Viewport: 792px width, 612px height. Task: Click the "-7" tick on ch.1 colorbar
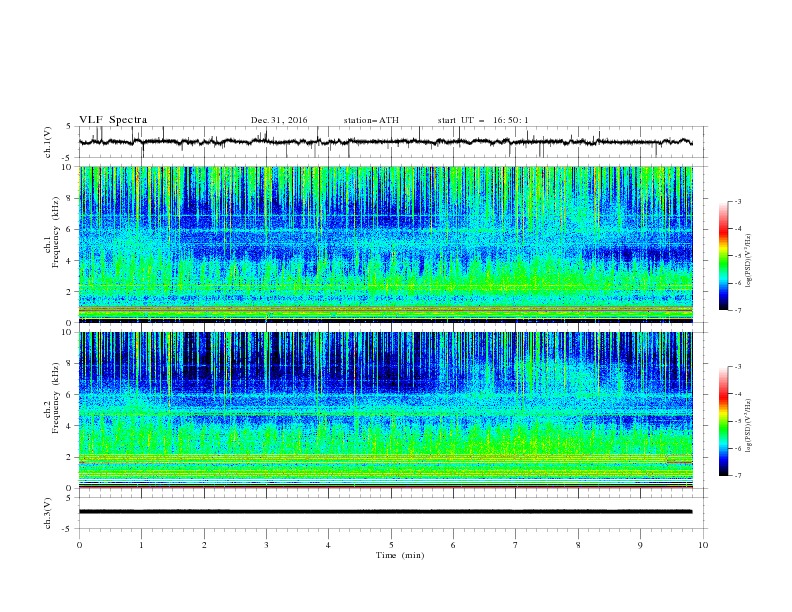tap(737, 311)
